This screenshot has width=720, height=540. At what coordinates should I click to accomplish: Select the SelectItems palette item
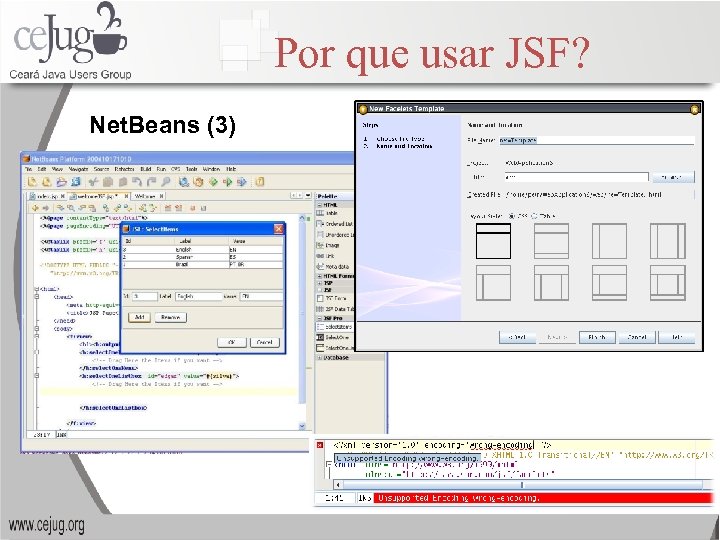click(335, 327)
